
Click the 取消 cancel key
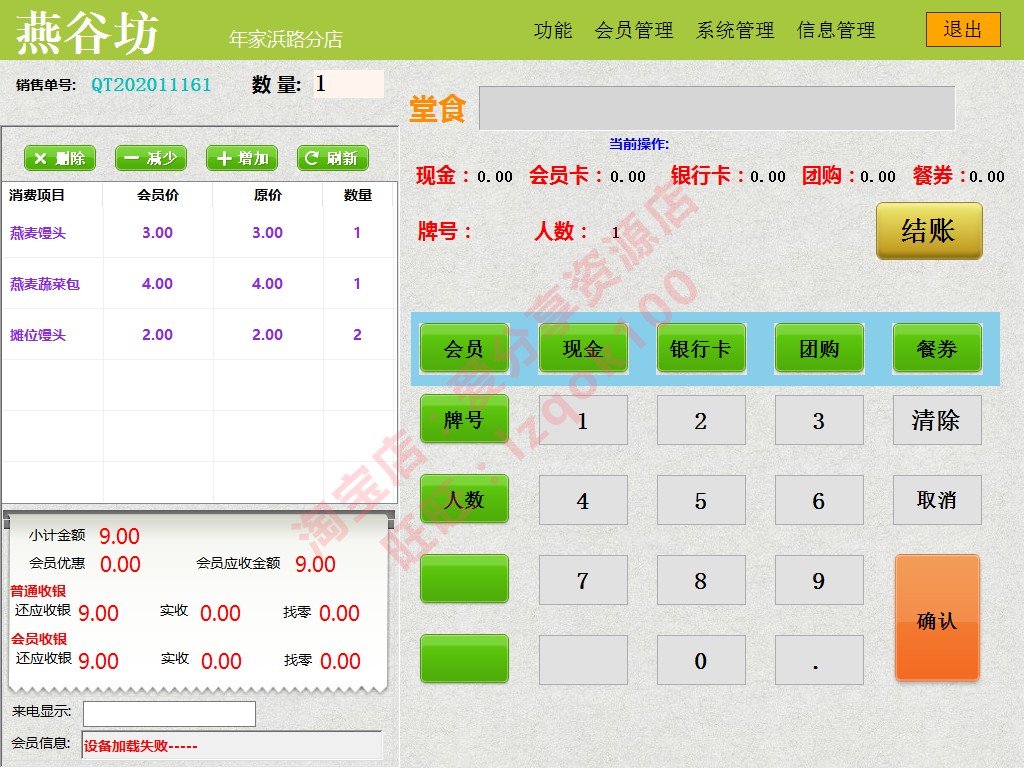pyautogui.click(x=937, y=500)
